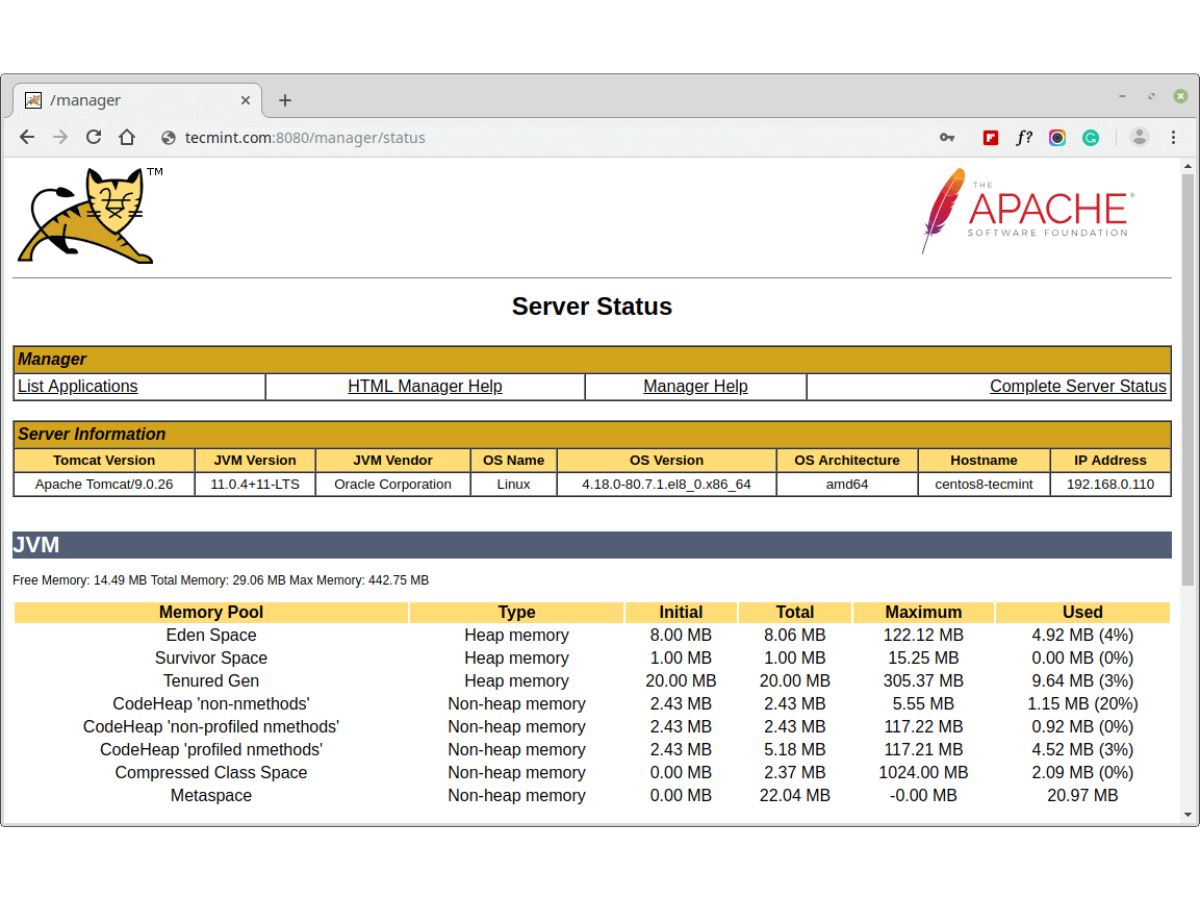This screenshot has width=1200, height=900.
Task: Open the colorful circle extension icon
Action: tap(1057, 138)
